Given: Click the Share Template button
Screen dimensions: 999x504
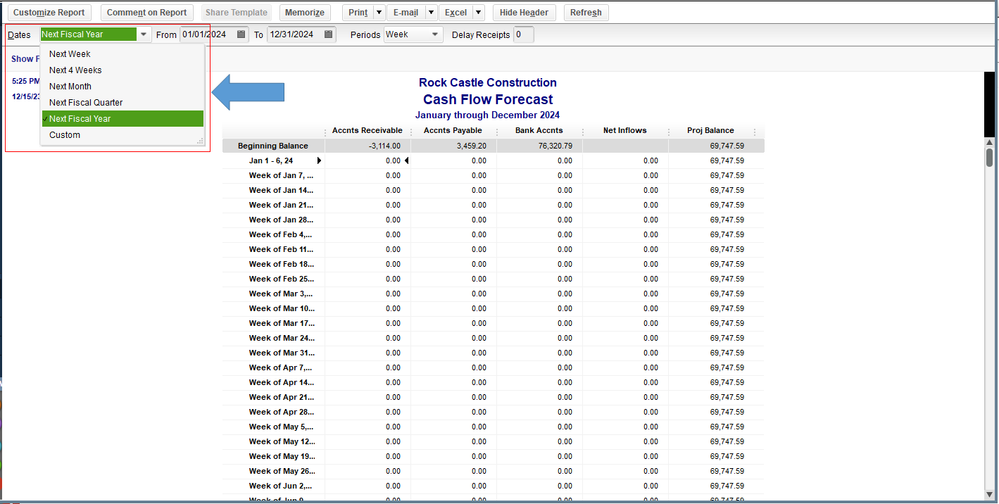Looking at the screenshot, I should coord(236,13).
